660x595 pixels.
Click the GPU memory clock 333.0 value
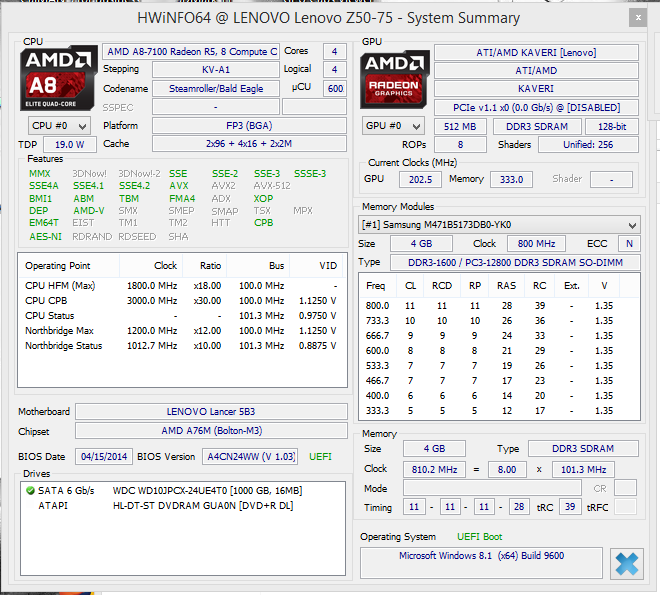click(x=511, y=179)
